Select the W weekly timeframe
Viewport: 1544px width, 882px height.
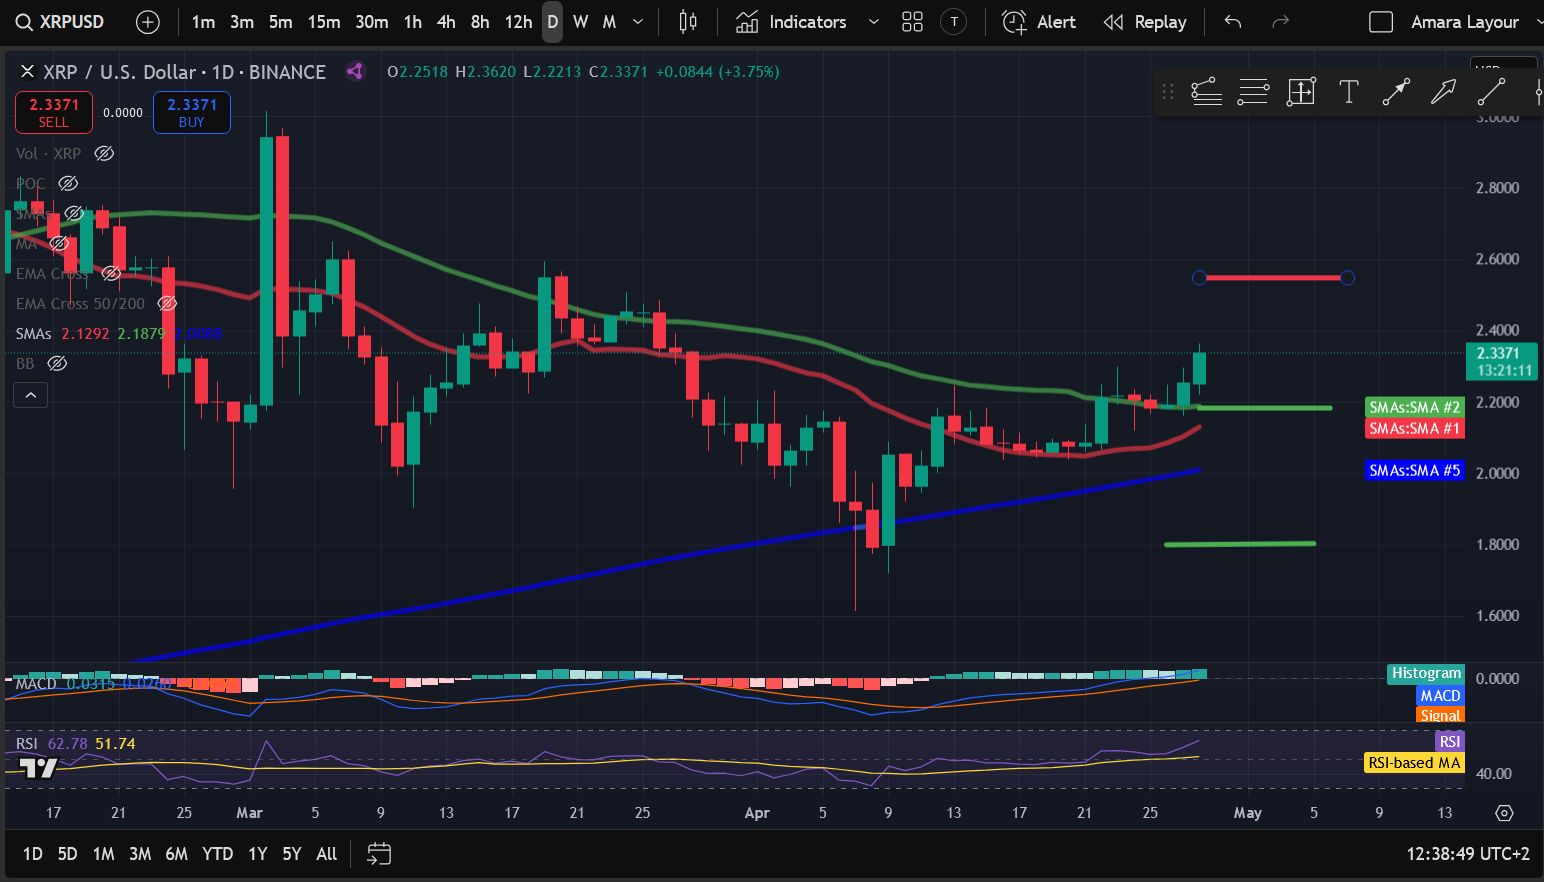[x=580, y=22]
